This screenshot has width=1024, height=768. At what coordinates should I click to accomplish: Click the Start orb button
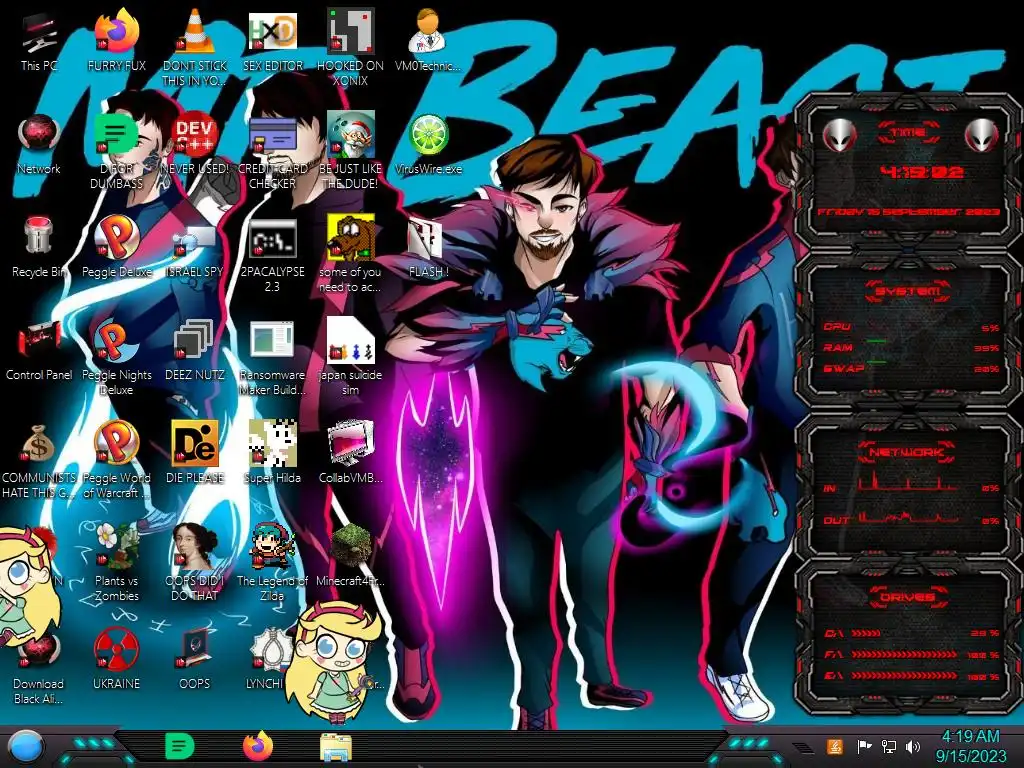pos(24,747)
